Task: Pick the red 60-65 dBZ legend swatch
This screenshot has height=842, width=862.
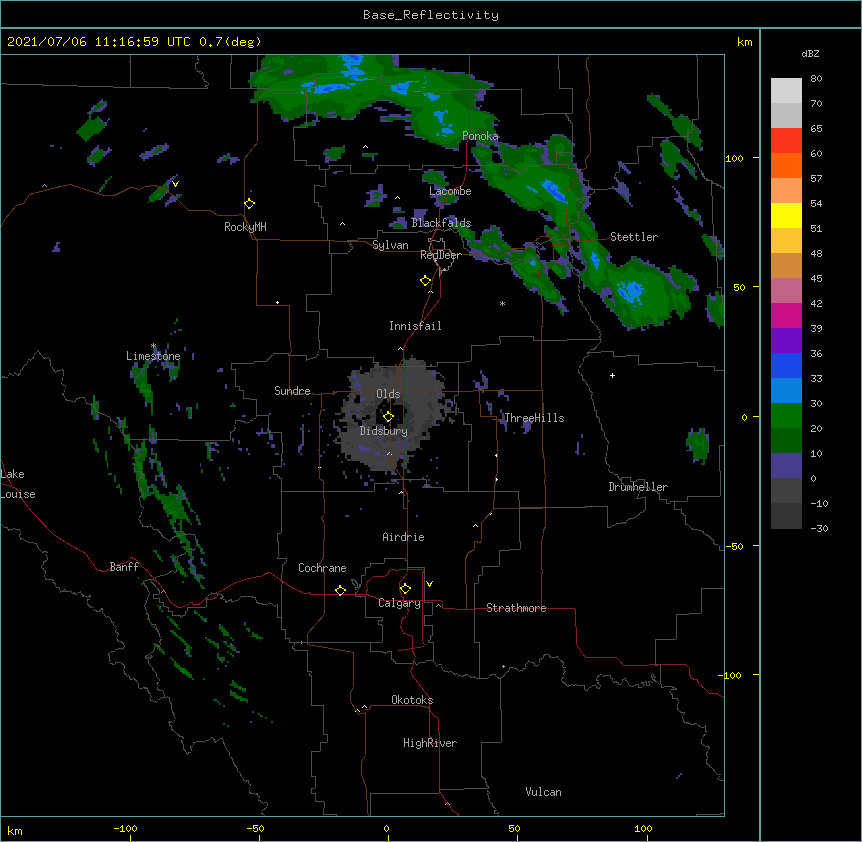Action: 786,140
